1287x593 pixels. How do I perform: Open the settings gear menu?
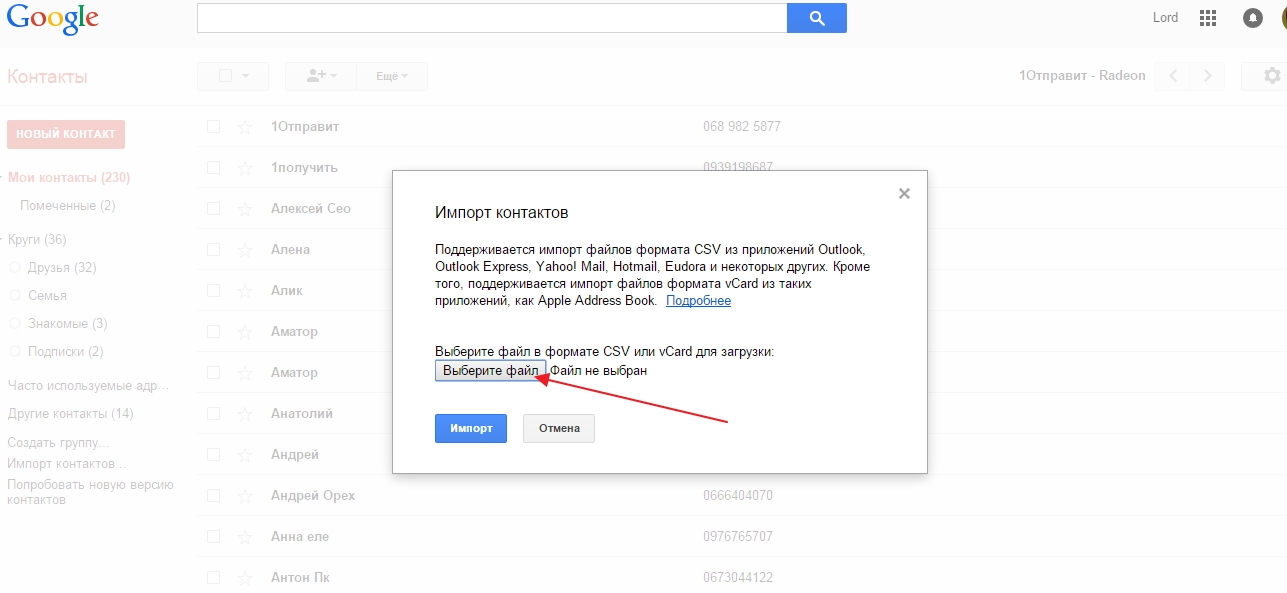(1271, 76)
